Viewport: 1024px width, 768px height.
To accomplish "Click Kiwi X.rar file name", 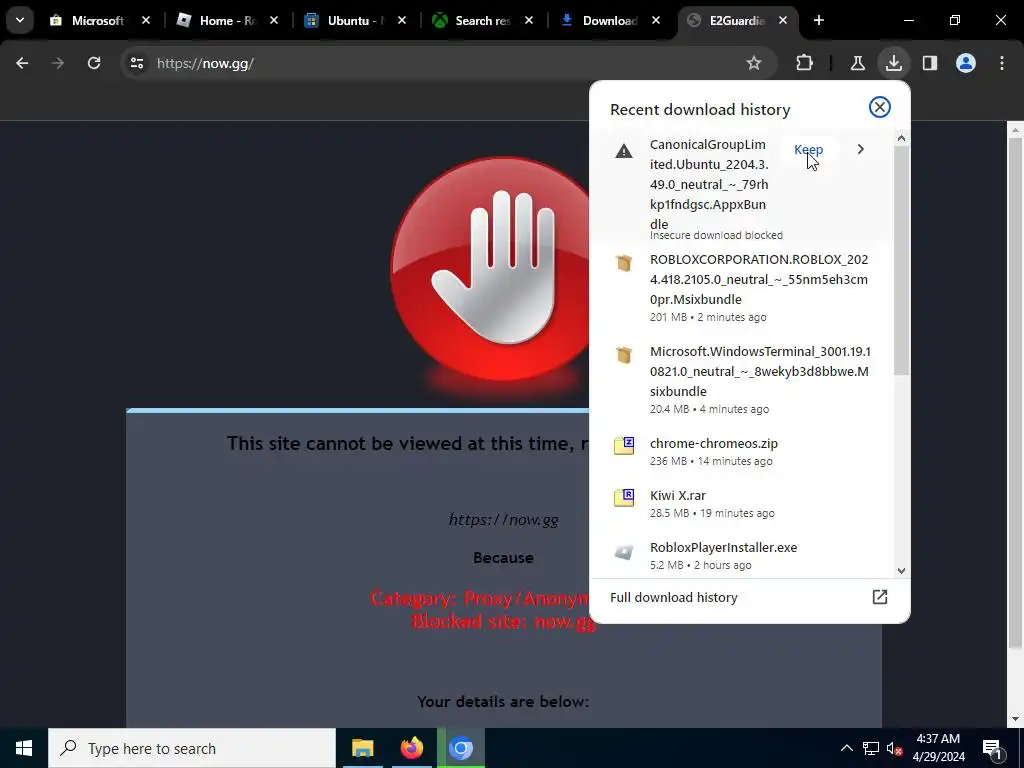I will (678, 496).
